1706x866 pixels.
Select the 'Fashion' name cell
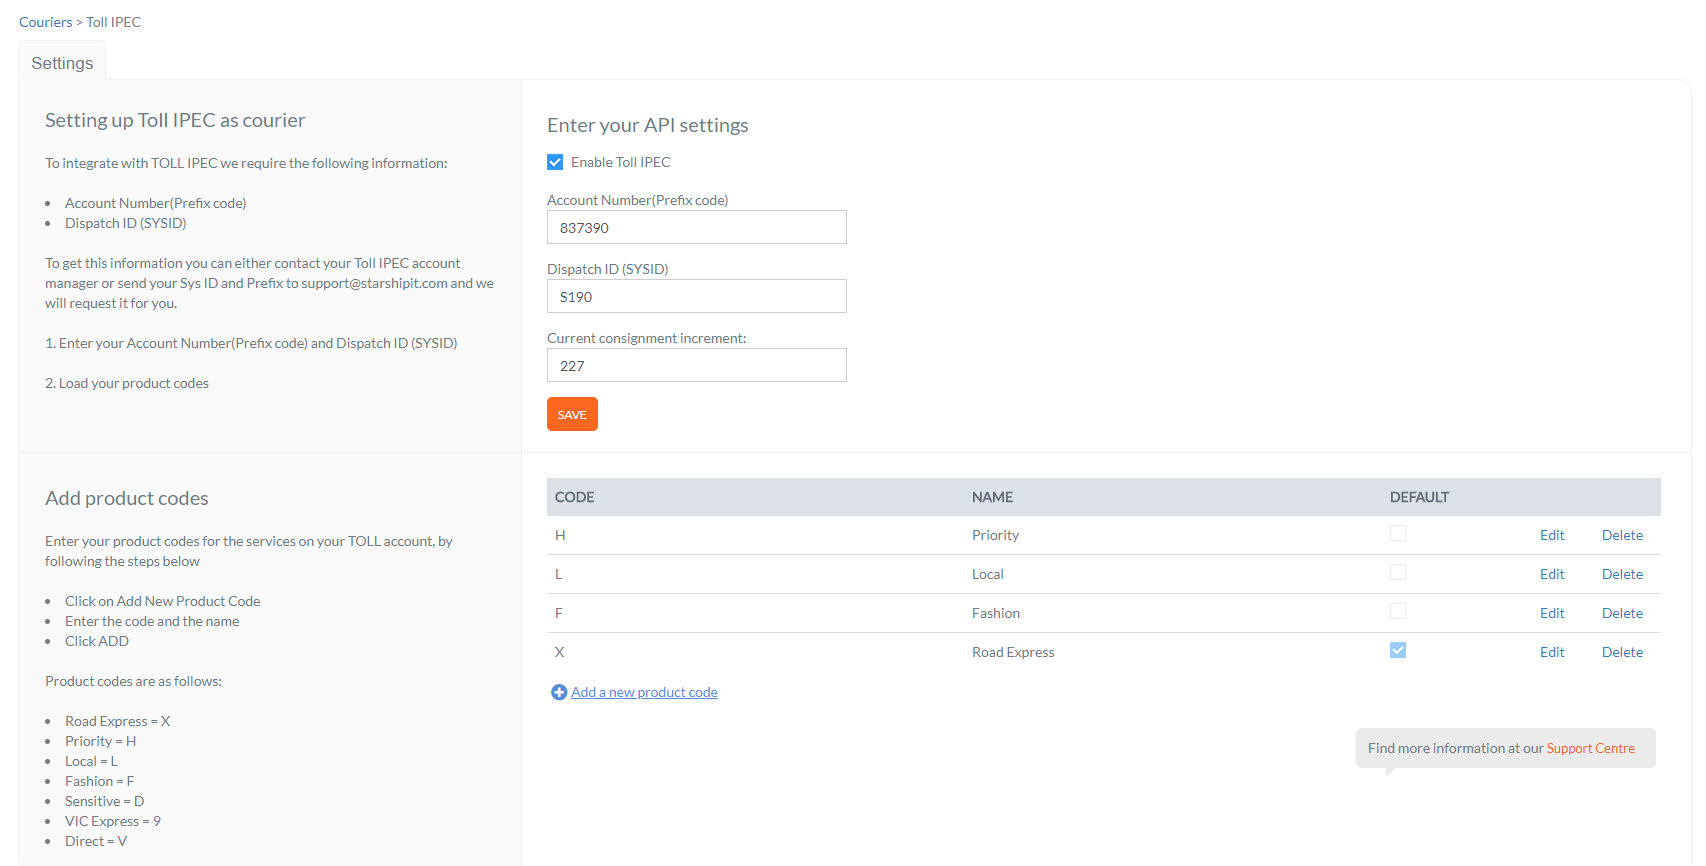click(x=996, y=613)
